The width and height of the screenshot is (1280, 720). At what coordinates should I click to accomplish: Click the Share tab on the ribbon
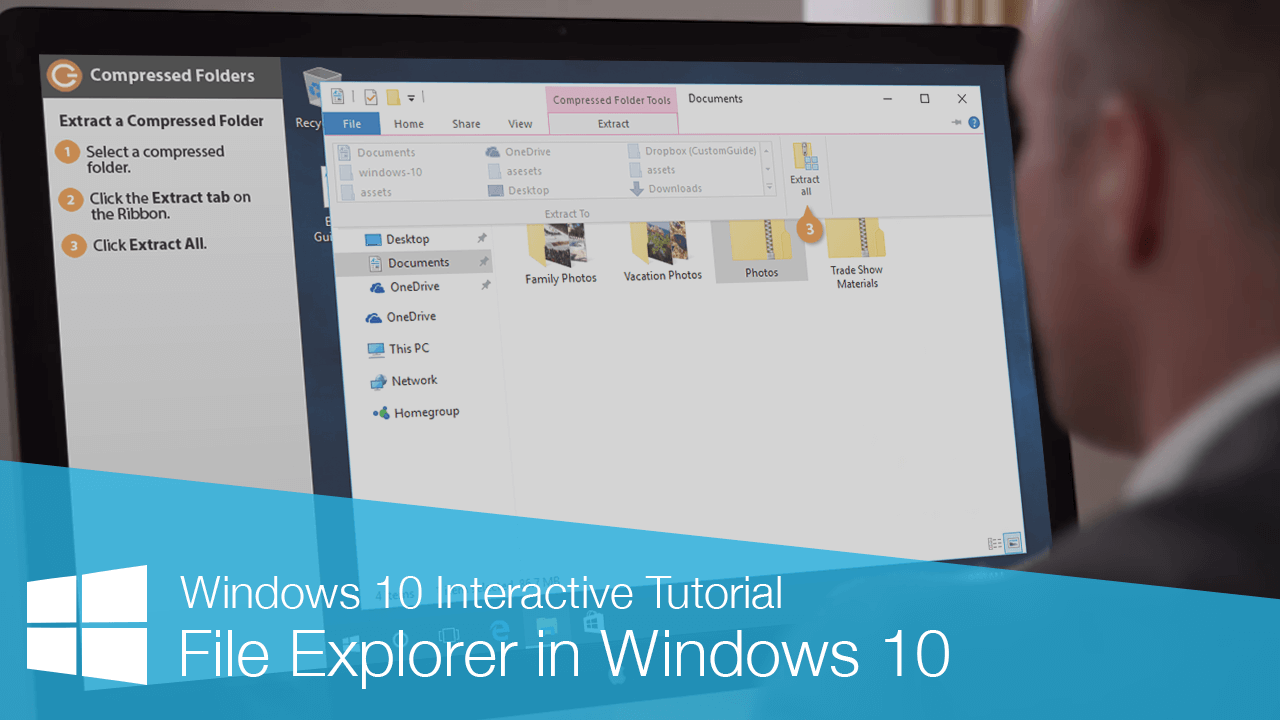(x=465, y=123)
